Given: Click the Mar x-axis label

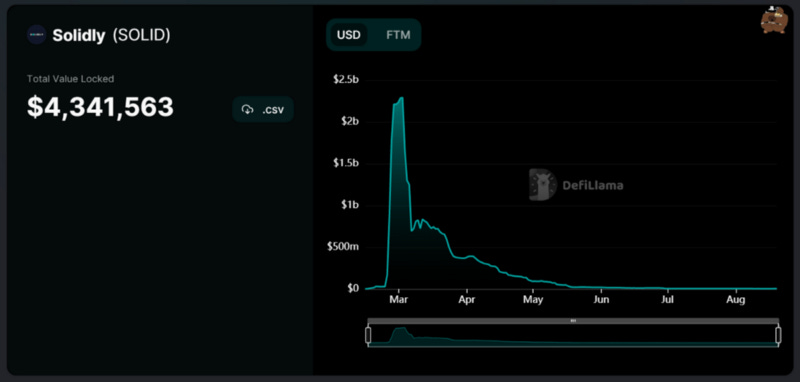Looking at the screenshot, I should click(398, 300).
